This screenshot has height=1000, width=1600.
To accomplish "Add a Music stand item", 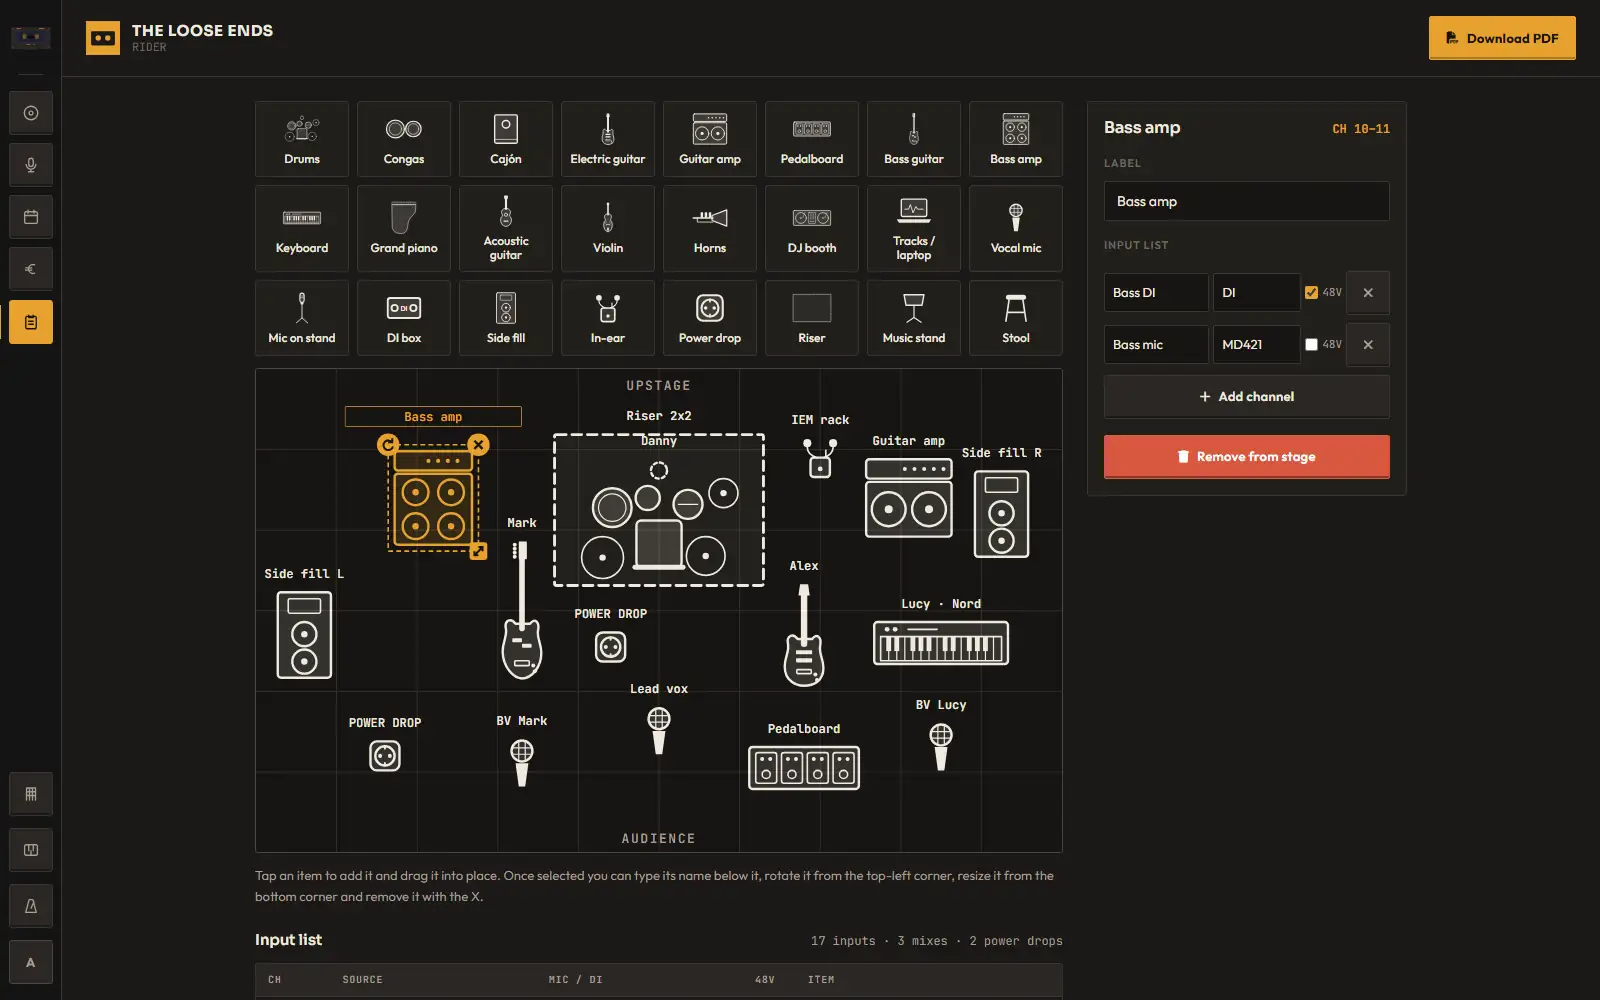I will pos(914,318).
